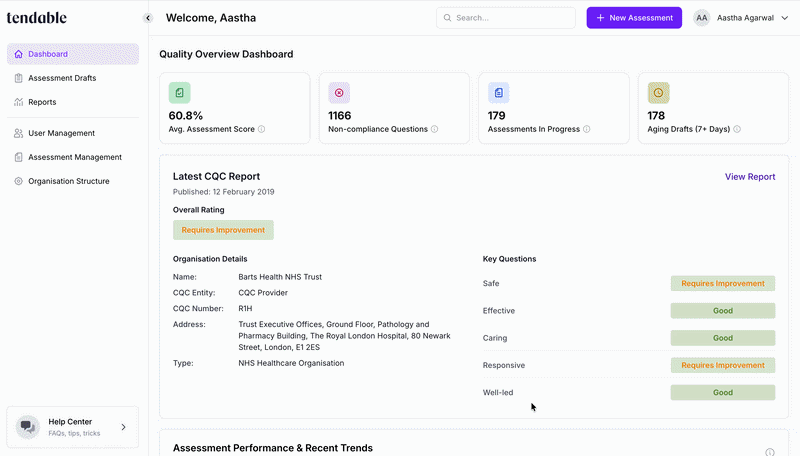Click the Effective Good badge
Image resolution: width=800 pixels, height=456 pixels.
[x=723, y=311]
